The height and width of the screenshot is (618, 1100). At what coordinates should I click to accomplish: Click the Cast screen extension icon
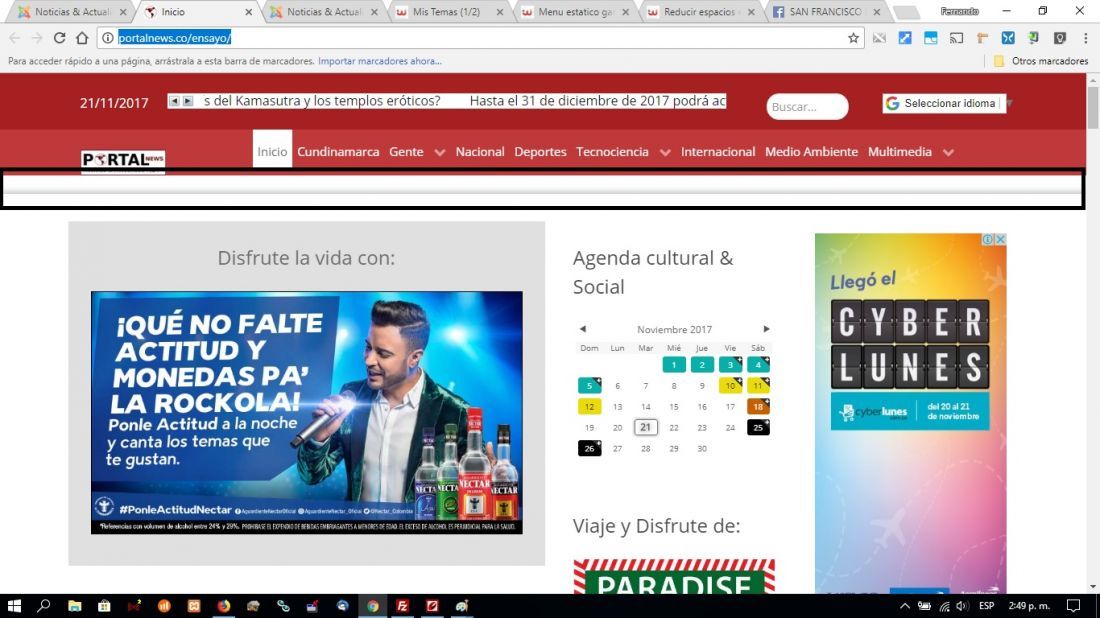pos(956,39)
